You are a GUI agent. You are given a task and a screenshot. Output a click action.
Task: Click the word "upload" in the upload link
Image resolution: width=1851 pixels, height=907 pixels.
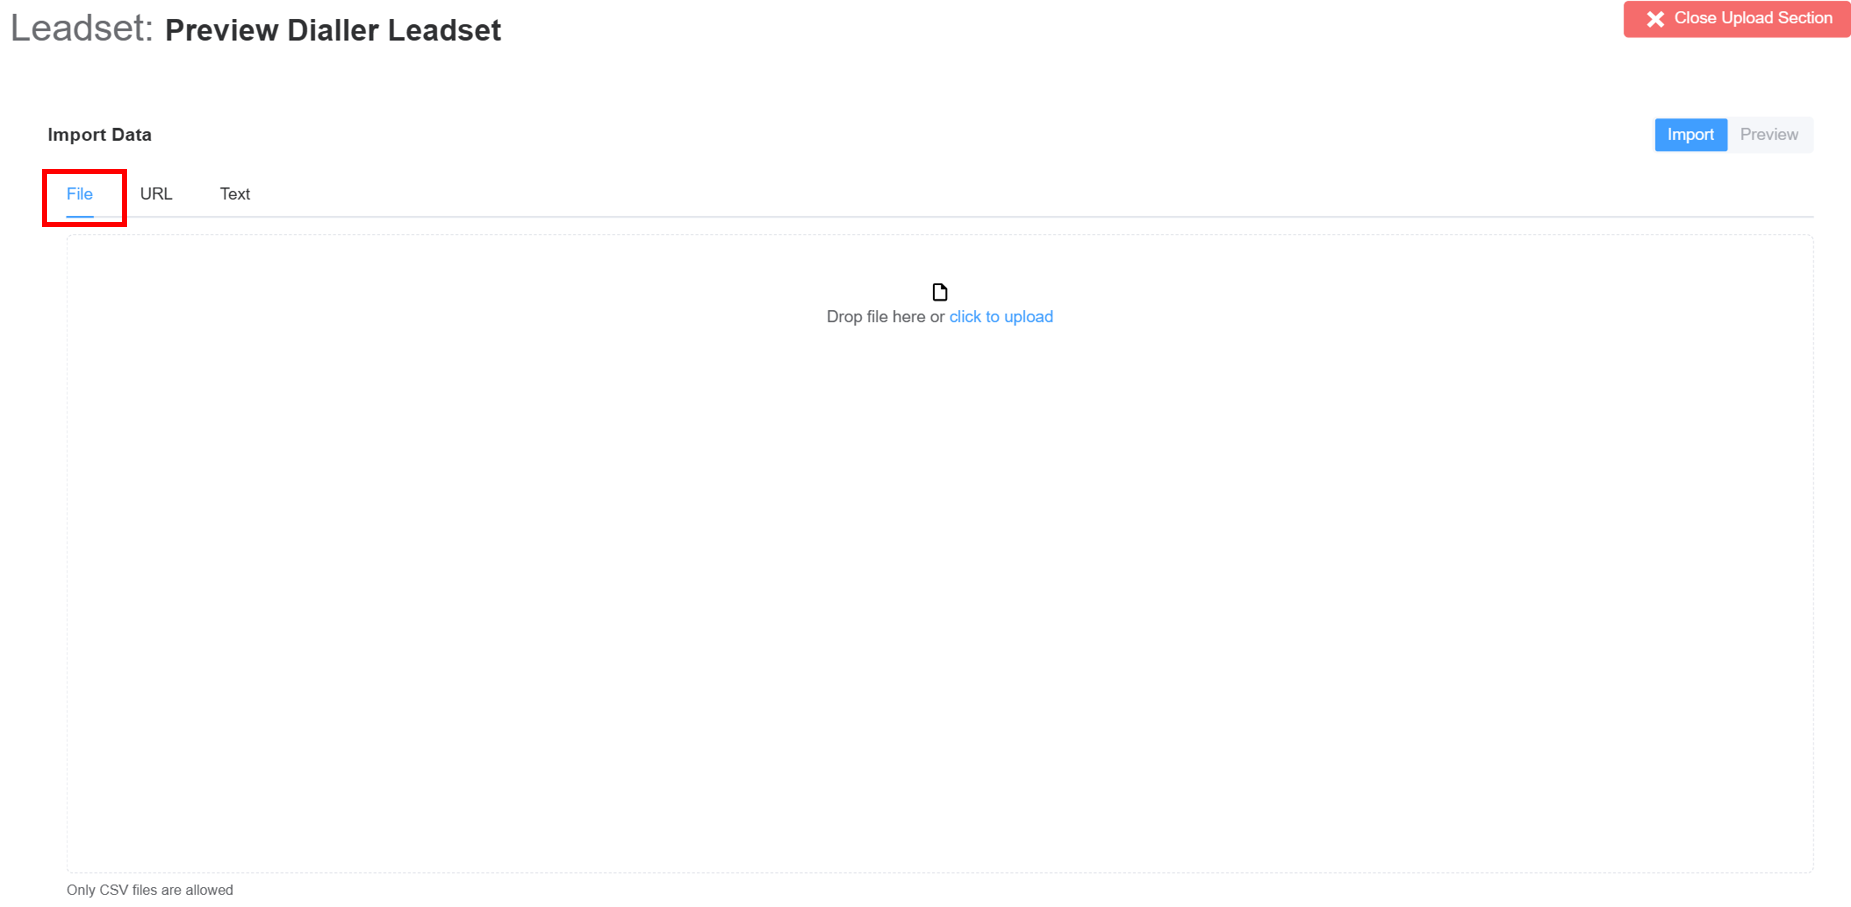click(x=1029, y=317)
